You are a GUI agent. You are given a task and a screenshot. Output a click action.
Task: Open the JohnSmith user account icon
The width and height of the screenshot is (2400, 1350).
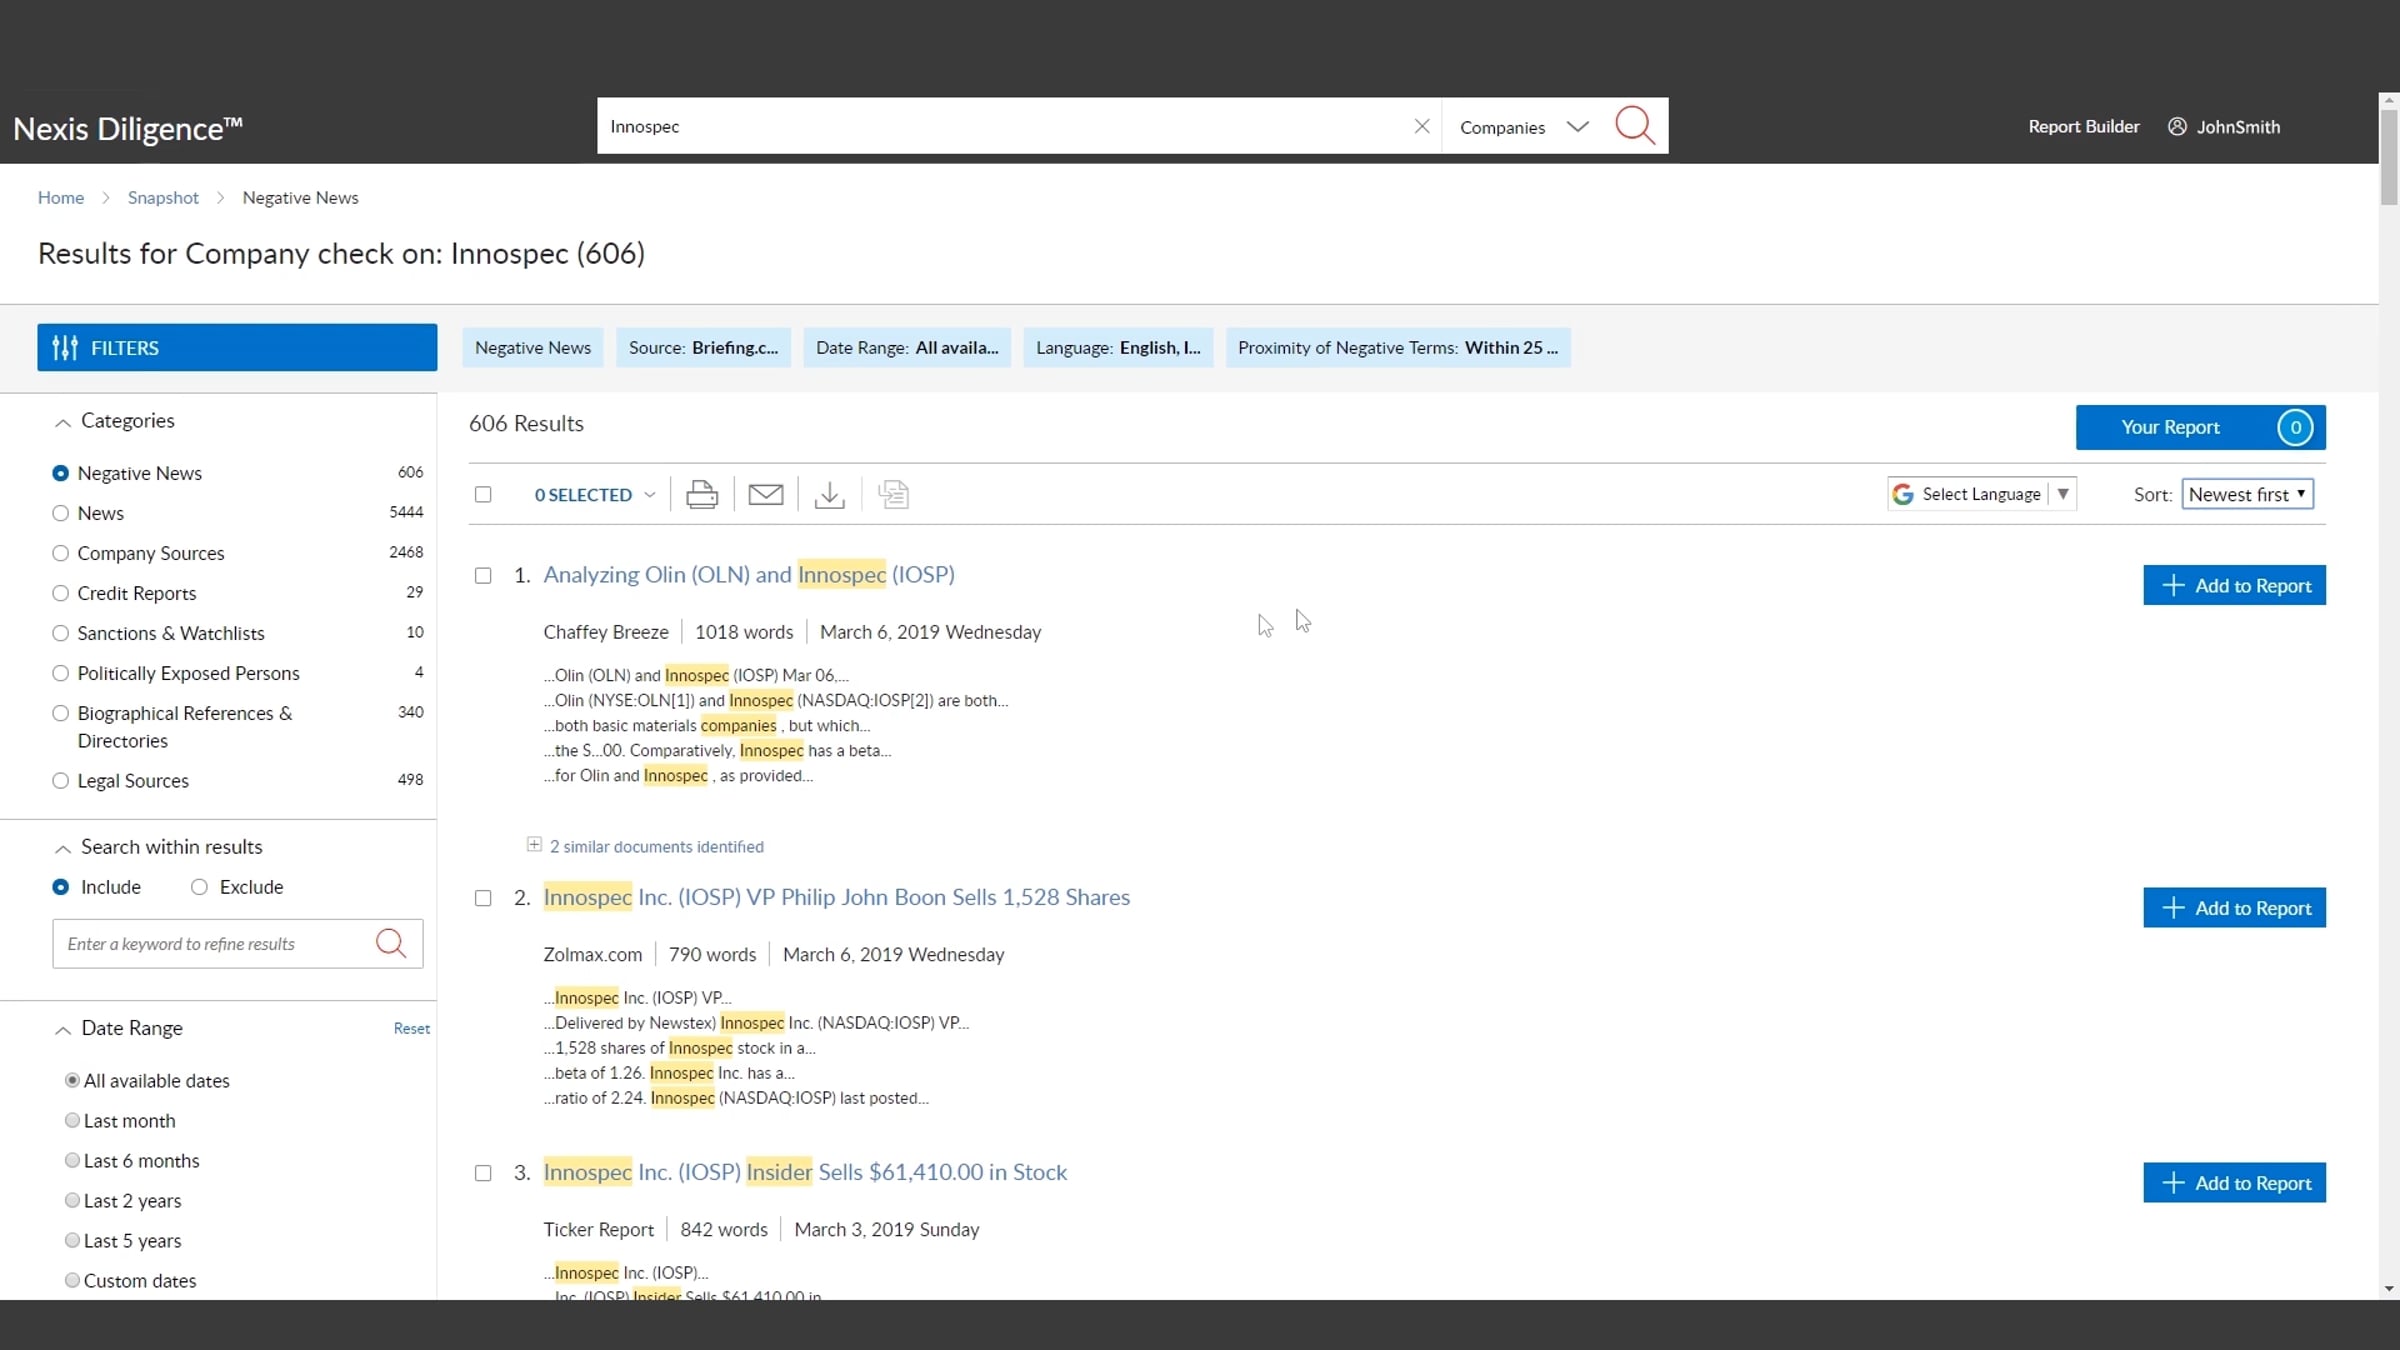pyautogui.click(x=2176, y=127)
